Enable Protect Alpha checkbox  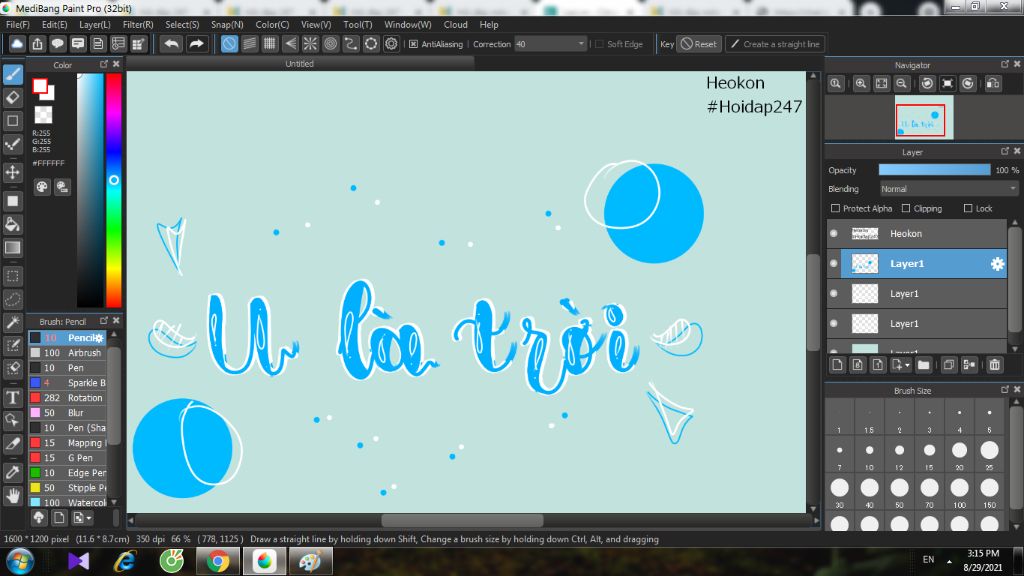[x=835, y=208]
